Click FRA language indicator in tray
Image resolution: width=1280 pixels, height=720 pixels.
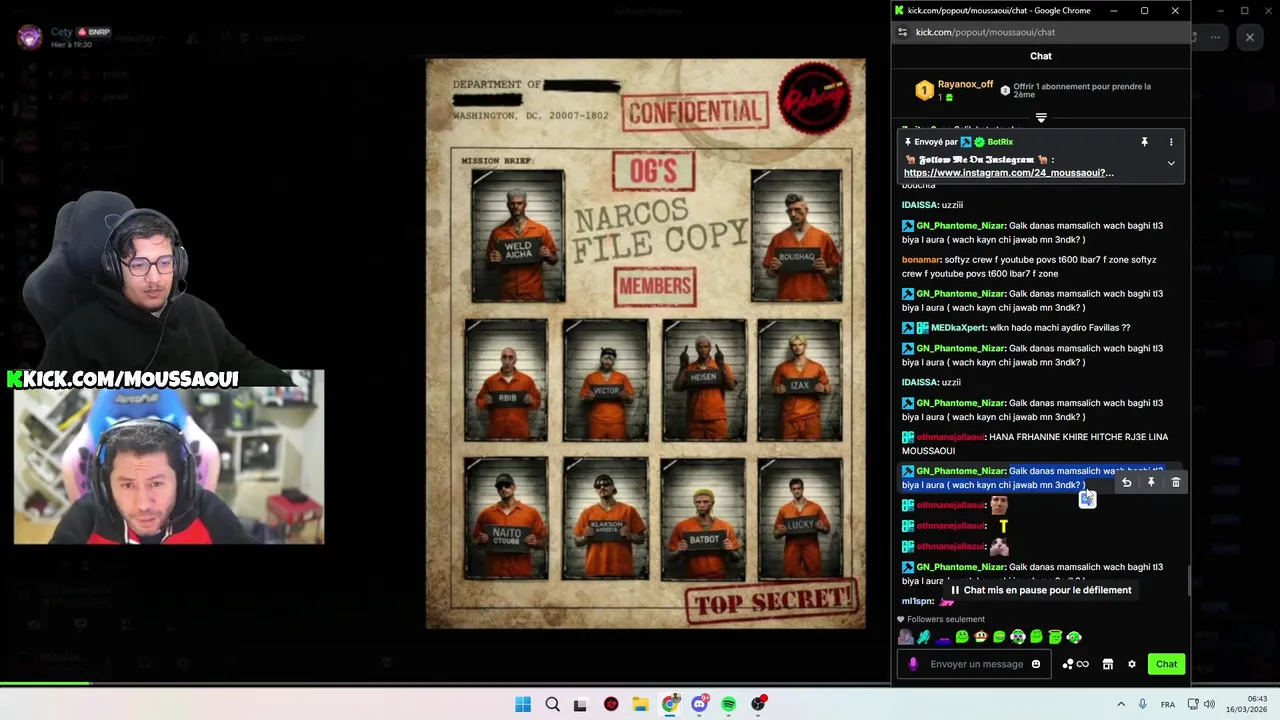point(1167,704)
